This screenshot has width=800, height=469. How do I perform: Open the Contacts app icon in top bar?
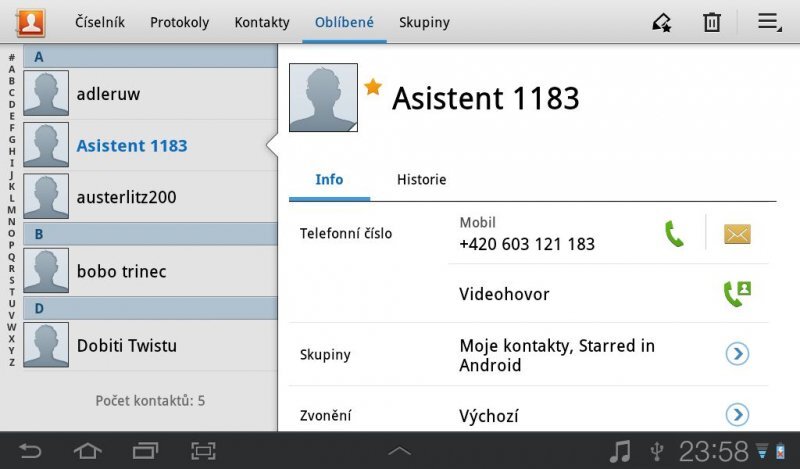coord(31,23)
